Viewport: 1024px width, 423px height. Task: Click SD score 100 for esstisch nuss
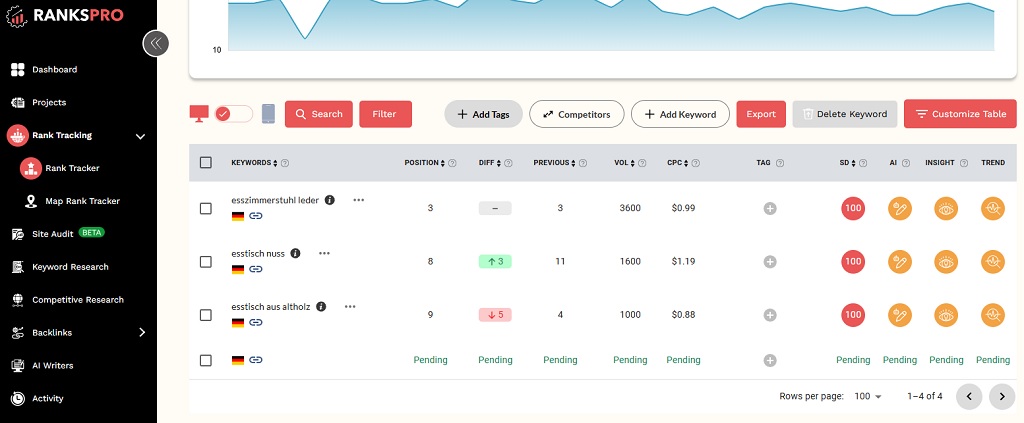[853, 262]
